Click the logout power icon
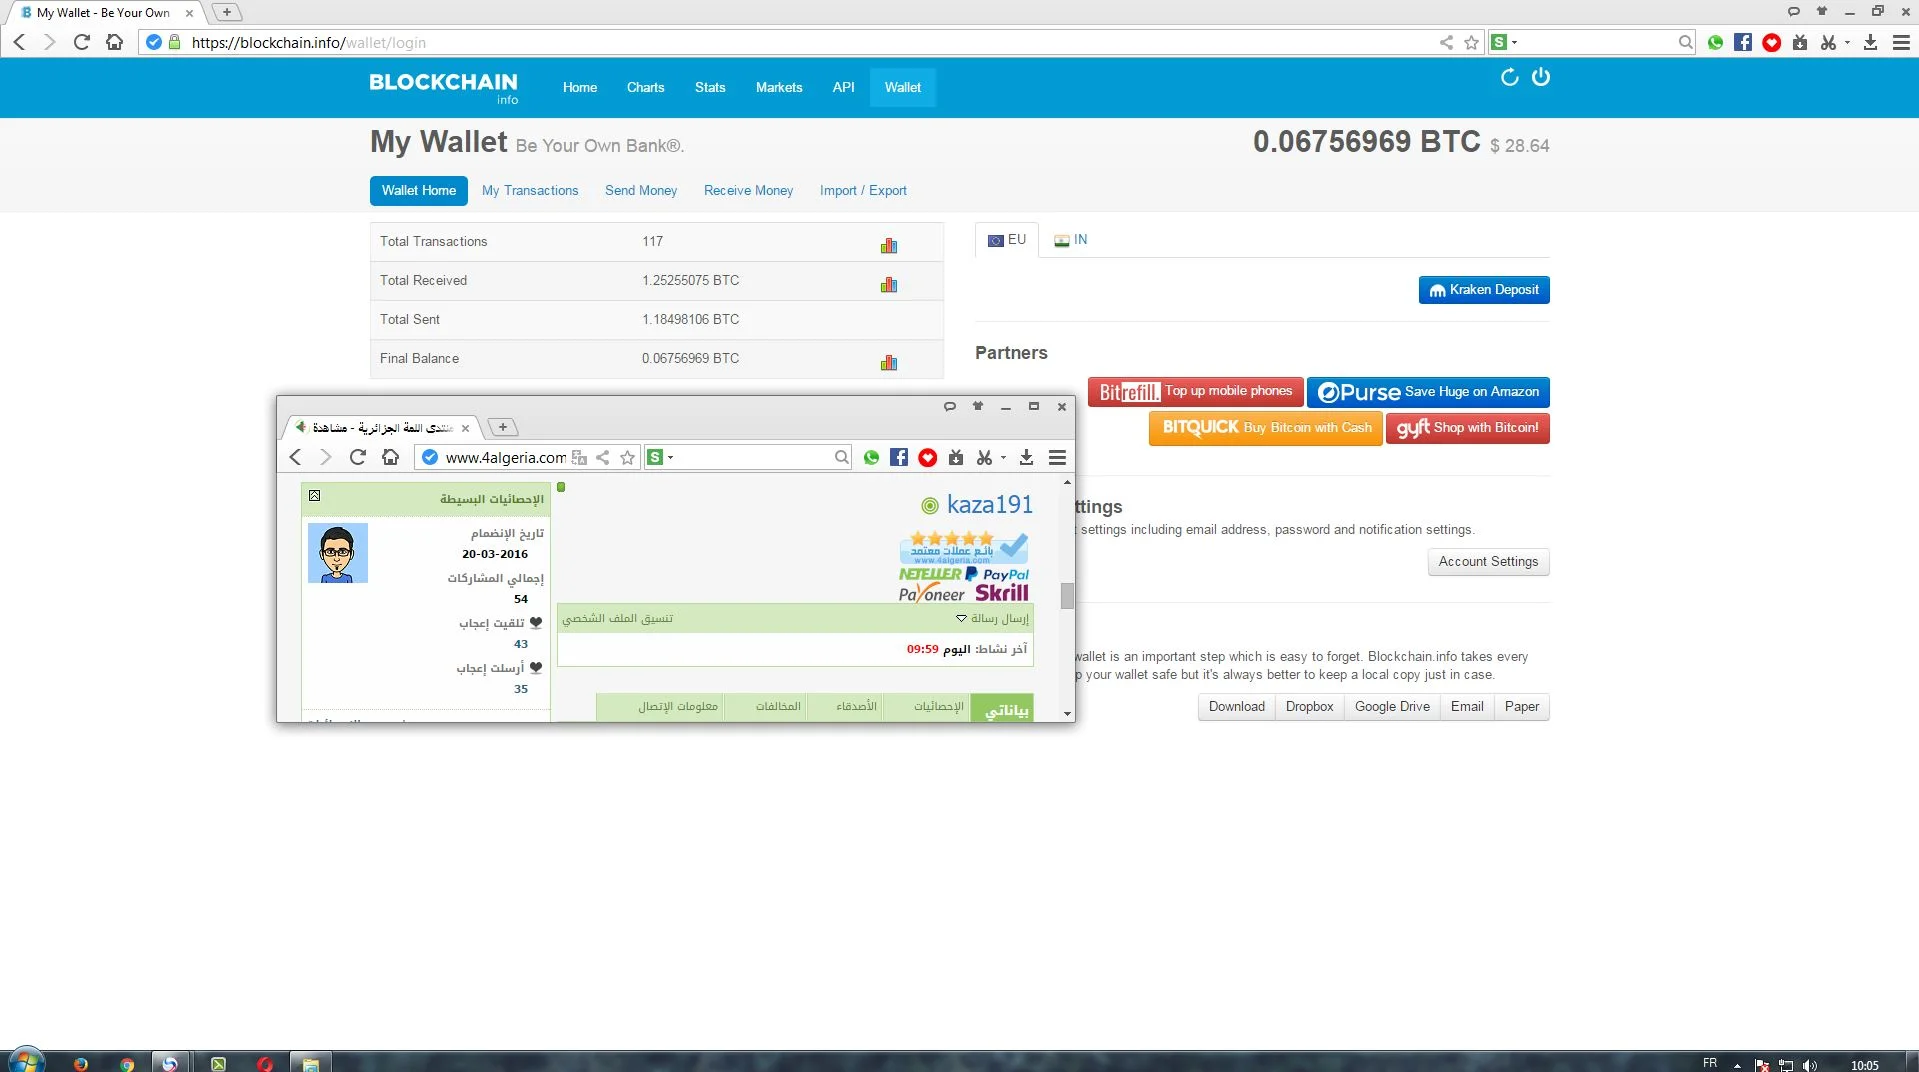The width and height of the screenshot is (1919, 1072). [1540, 78]
